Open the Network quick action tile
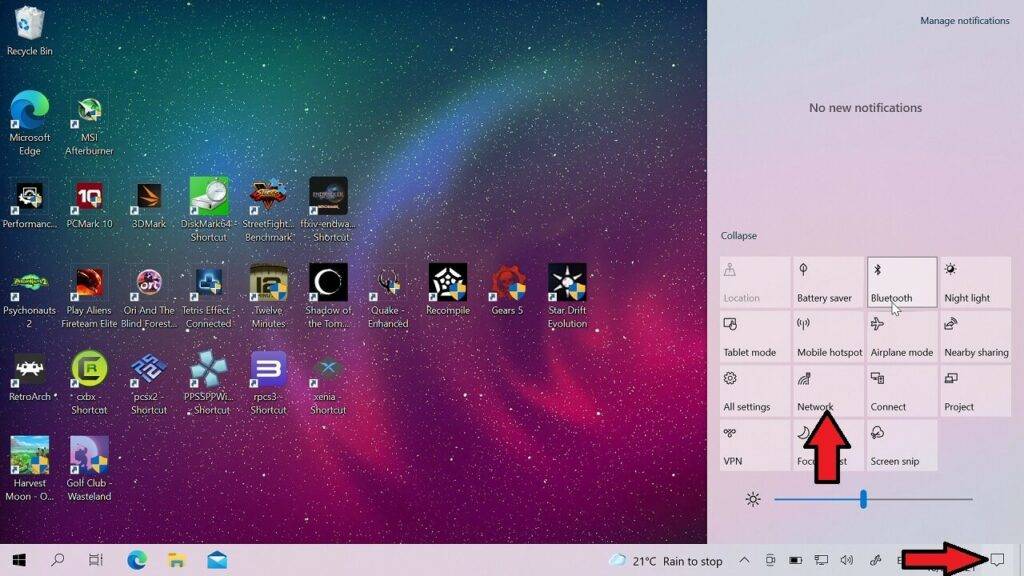Image resolution: width=1024 pixels, height=576 pixels. (x=827, y=391)
